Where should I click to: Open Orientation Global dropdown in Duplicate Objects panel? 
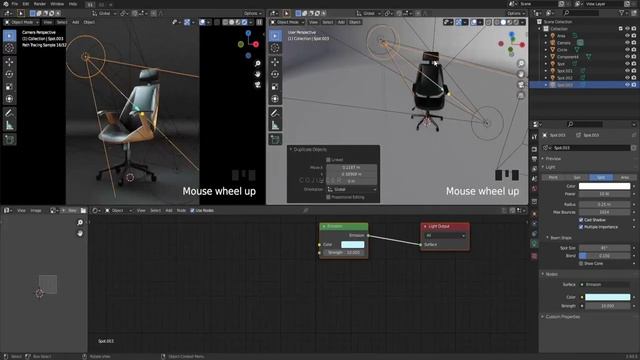(351, 189)
